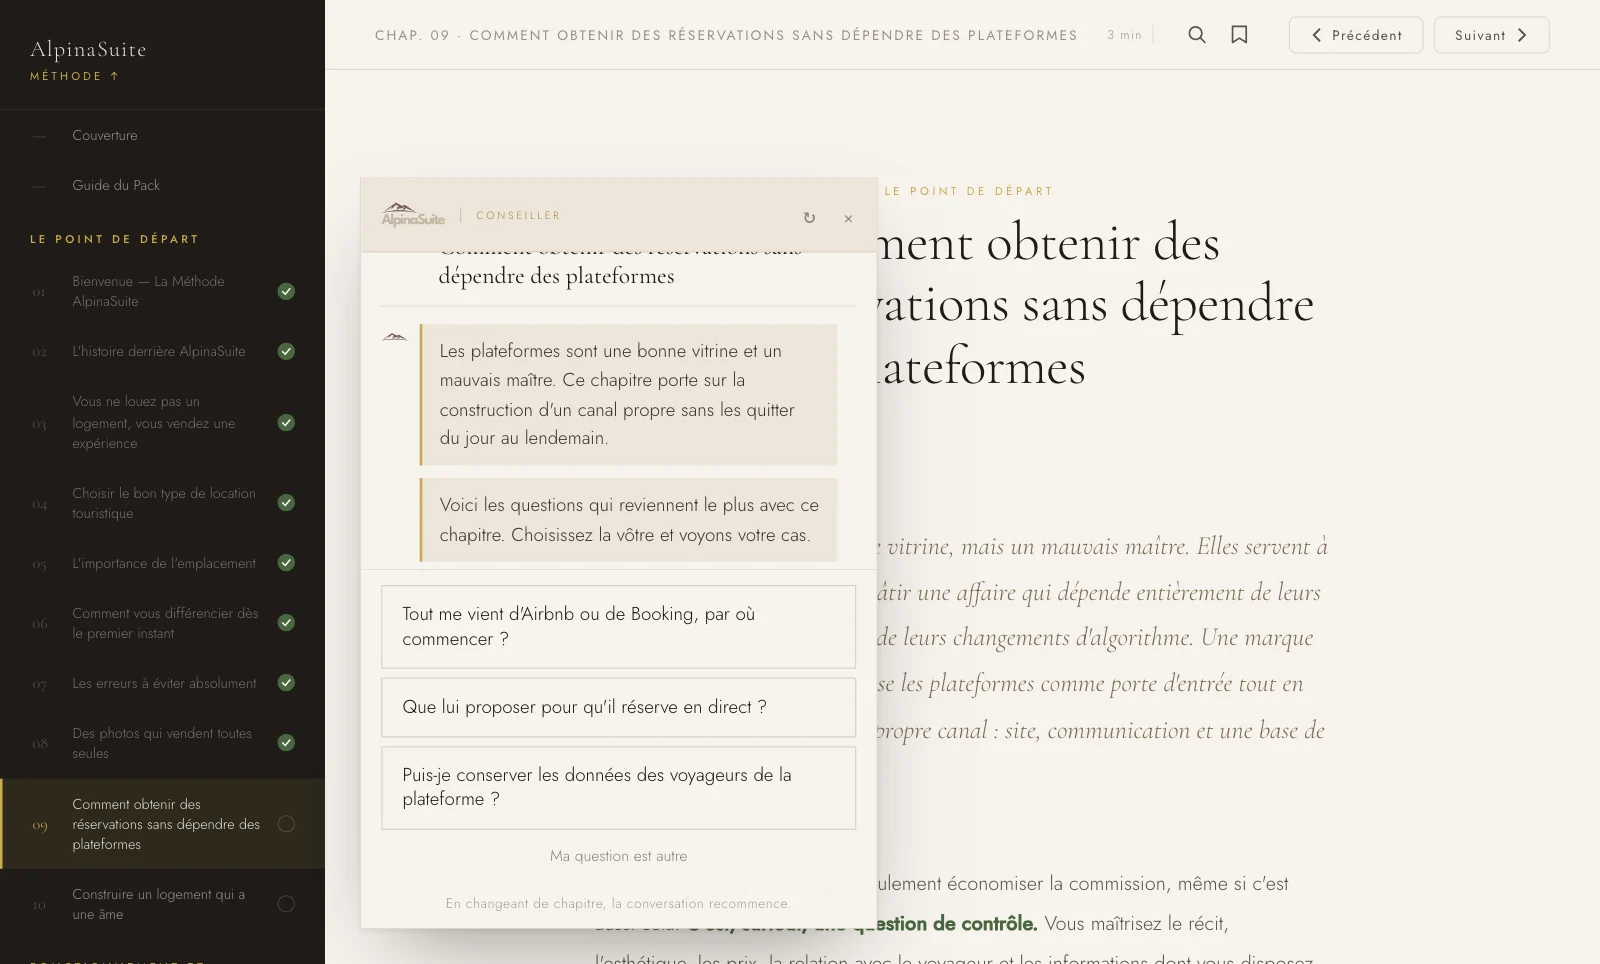Toggle completion check for Bienvenue — La Méthode AlpinaSuite
The image size is (1600, 964).
(x=286, y=291)
